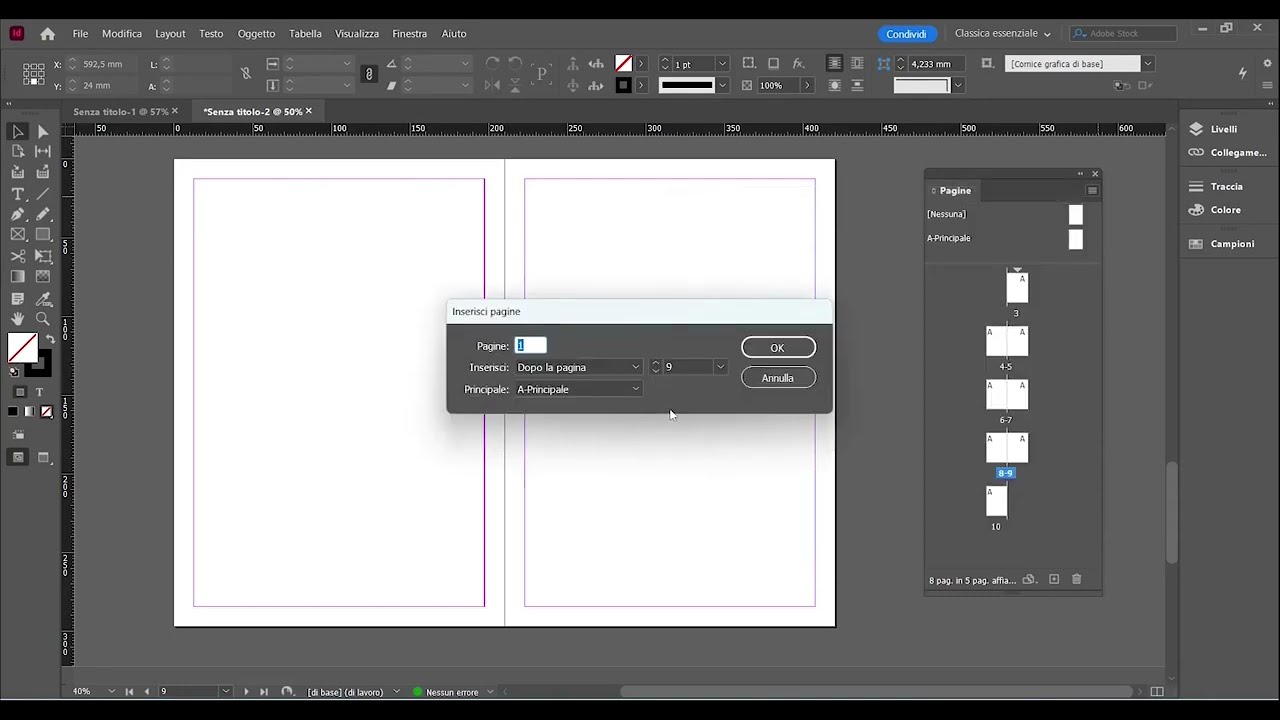The width and height of the screenshot is (1280, 720).
Task: Click the Home icon
Action: 47,34
